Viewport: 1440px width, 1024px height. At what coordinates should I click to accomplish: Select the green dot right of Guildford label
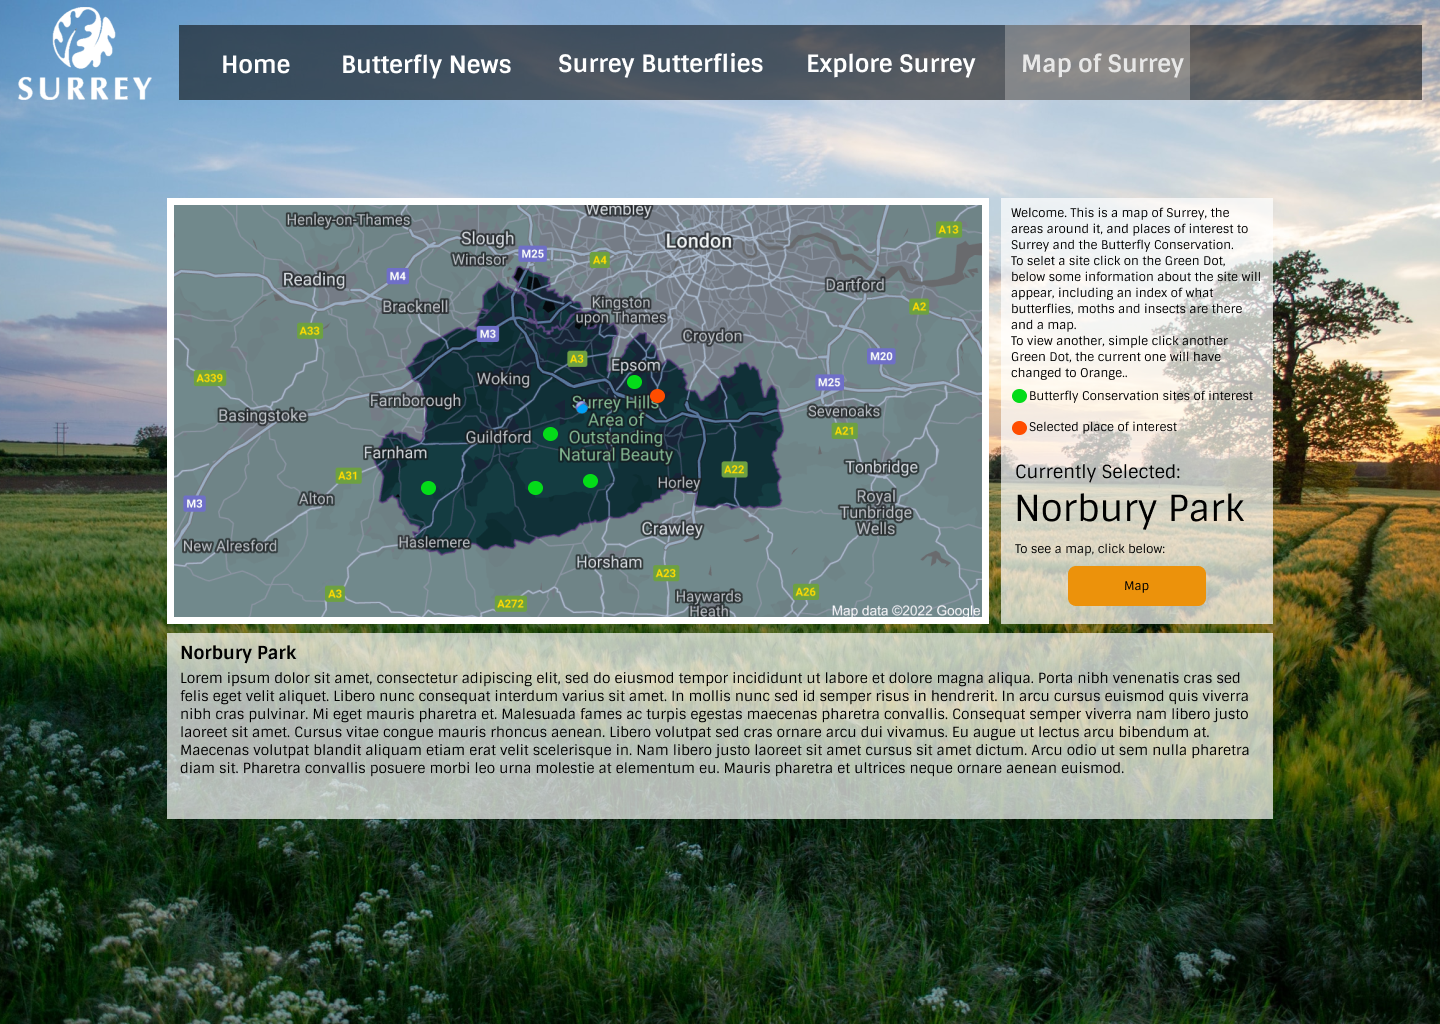550,434
